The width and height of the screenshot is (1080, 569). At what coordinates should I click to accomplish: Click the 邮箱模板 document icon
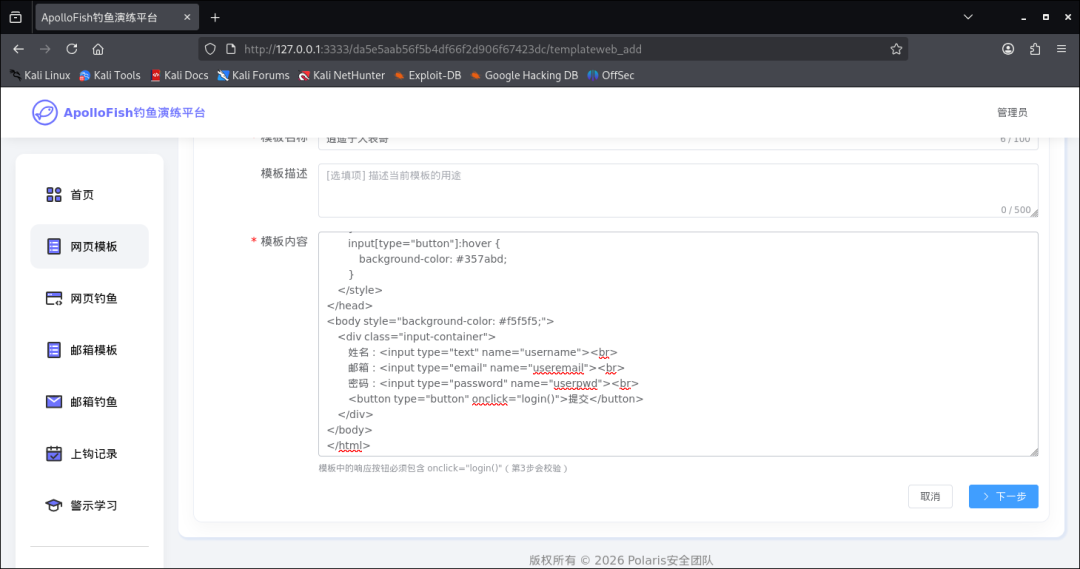click(x=54, y=350)
